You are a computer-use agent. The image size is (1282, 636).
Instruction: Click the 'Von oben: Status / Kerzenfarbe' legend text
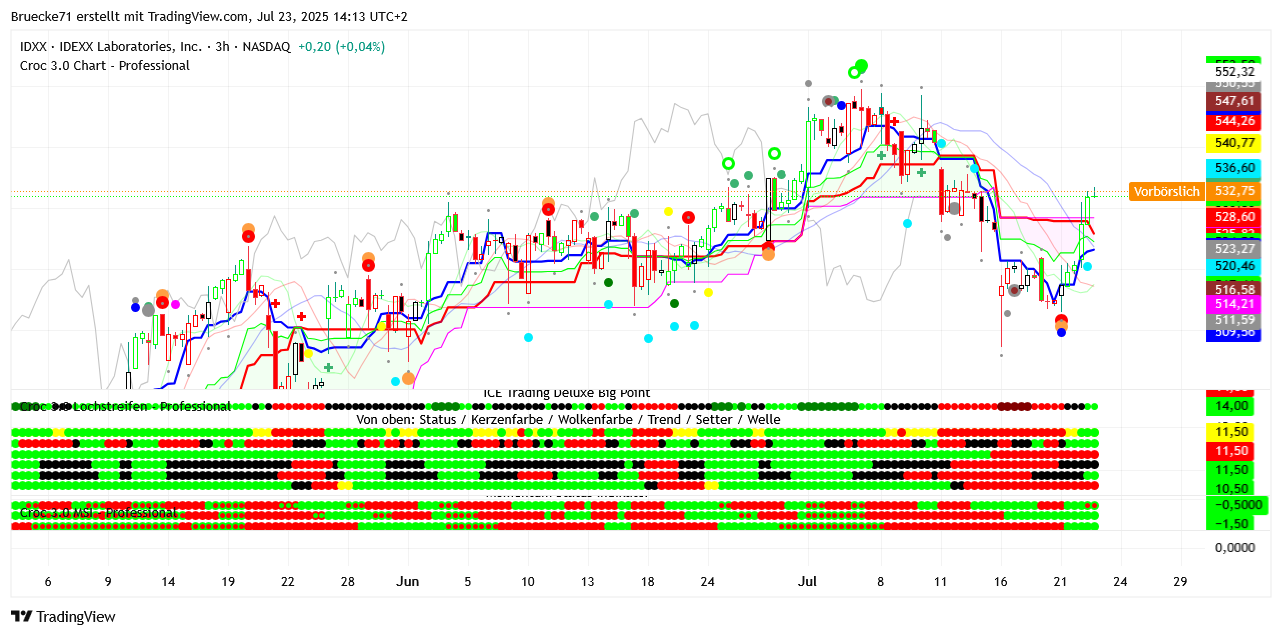(x=568, y=420)
